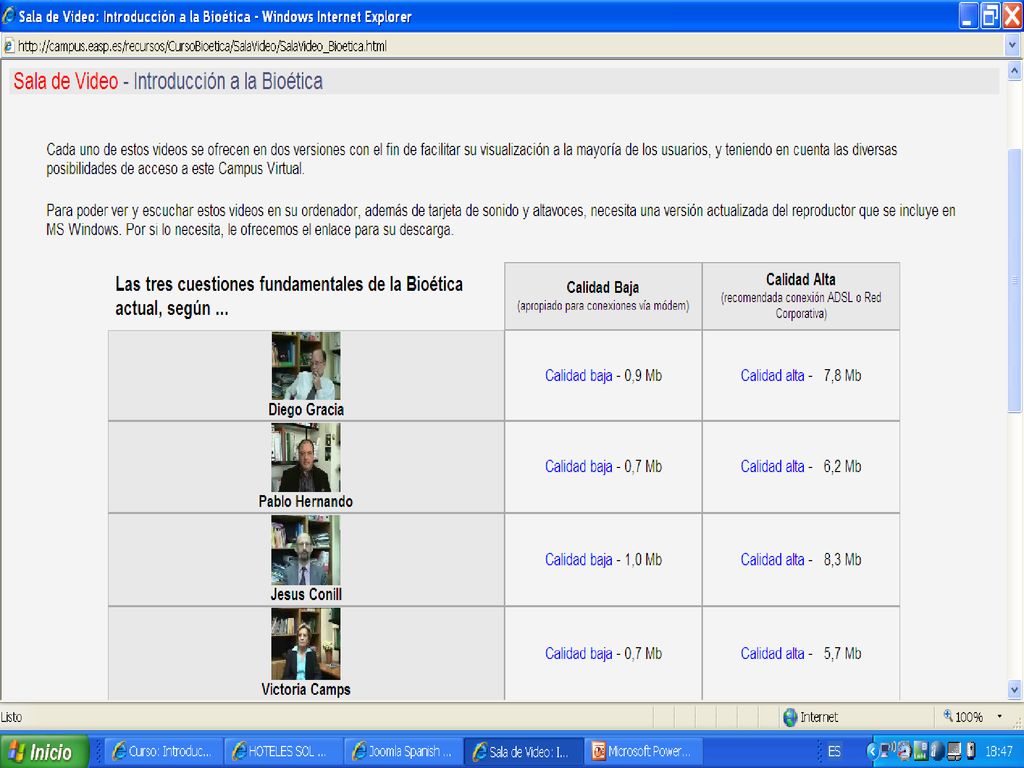Open Diego Gracia's Calidad alta video link
This screenshot has width=1024, height=768.
tap(772, 376)
